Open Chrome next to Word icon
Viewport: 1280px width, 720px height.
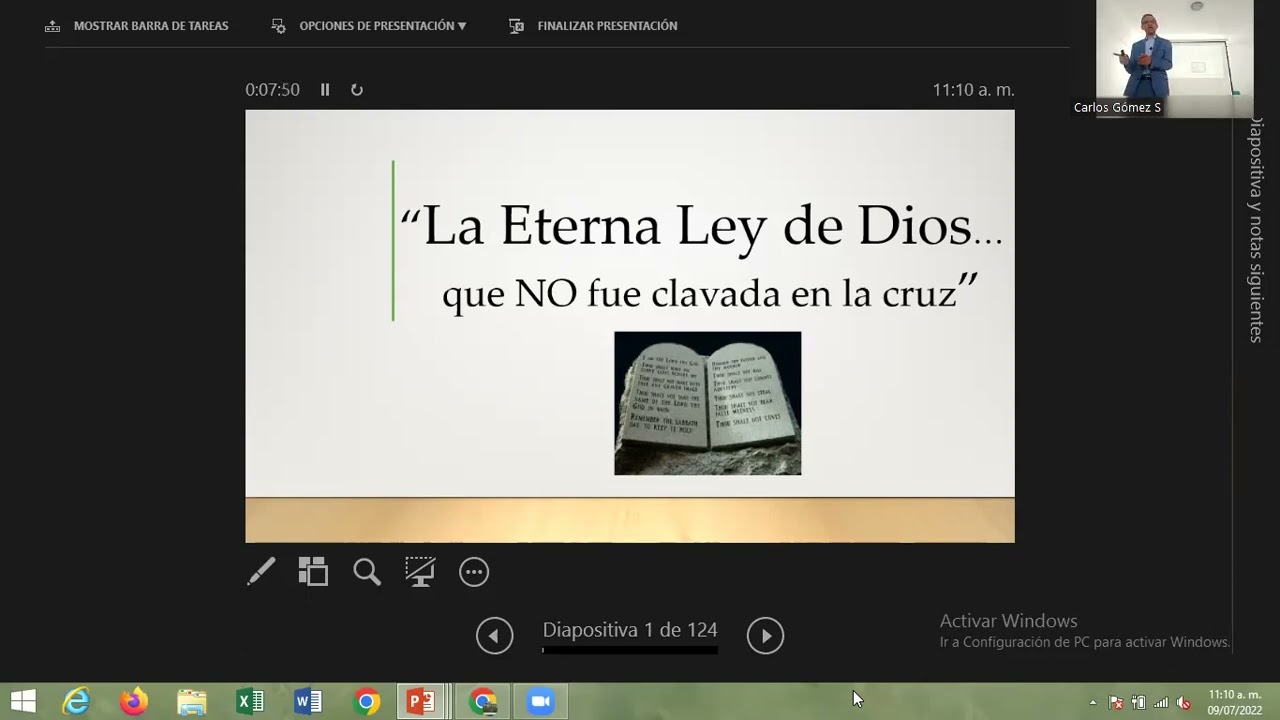tap(366, 702)
